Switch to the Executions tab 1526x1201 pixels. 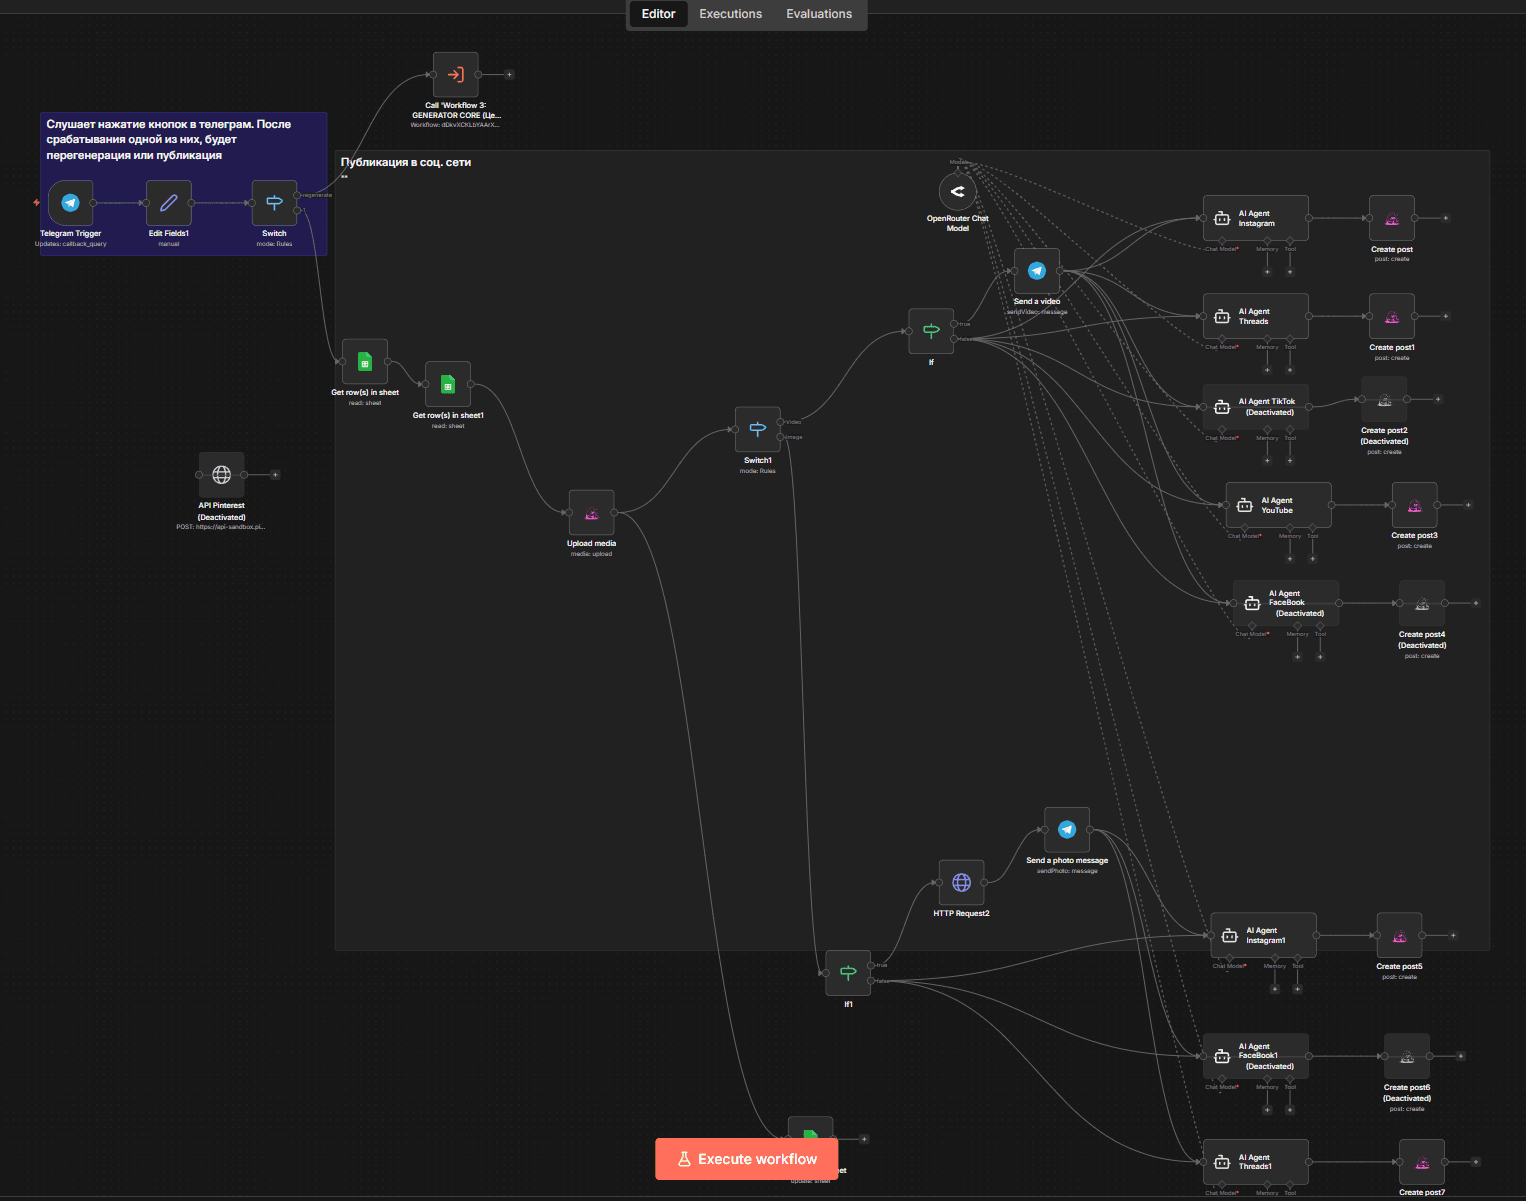730,14
